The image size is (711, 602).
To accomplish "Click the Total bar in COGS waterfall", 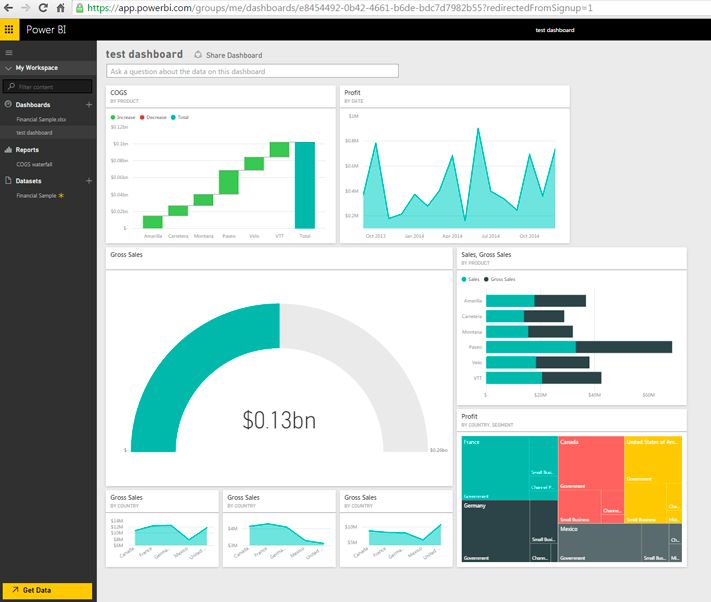I will point(305,185).
